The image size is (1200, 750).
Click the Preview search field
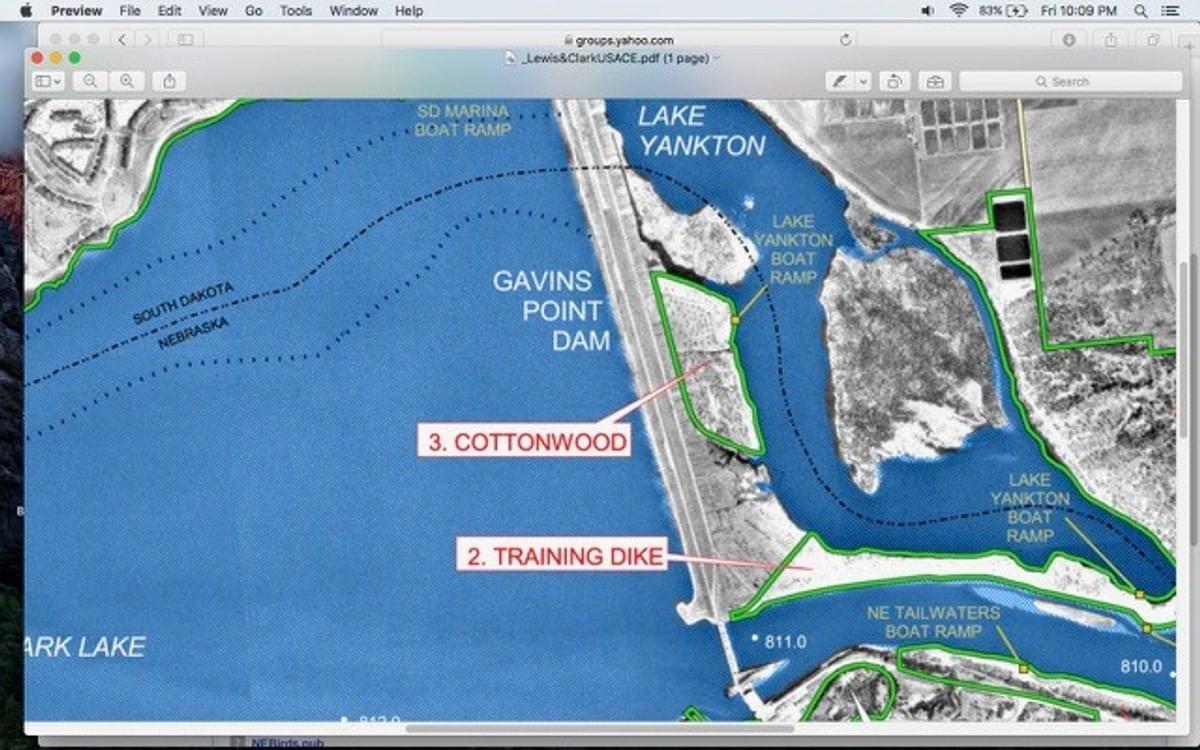pos(1070,81)
